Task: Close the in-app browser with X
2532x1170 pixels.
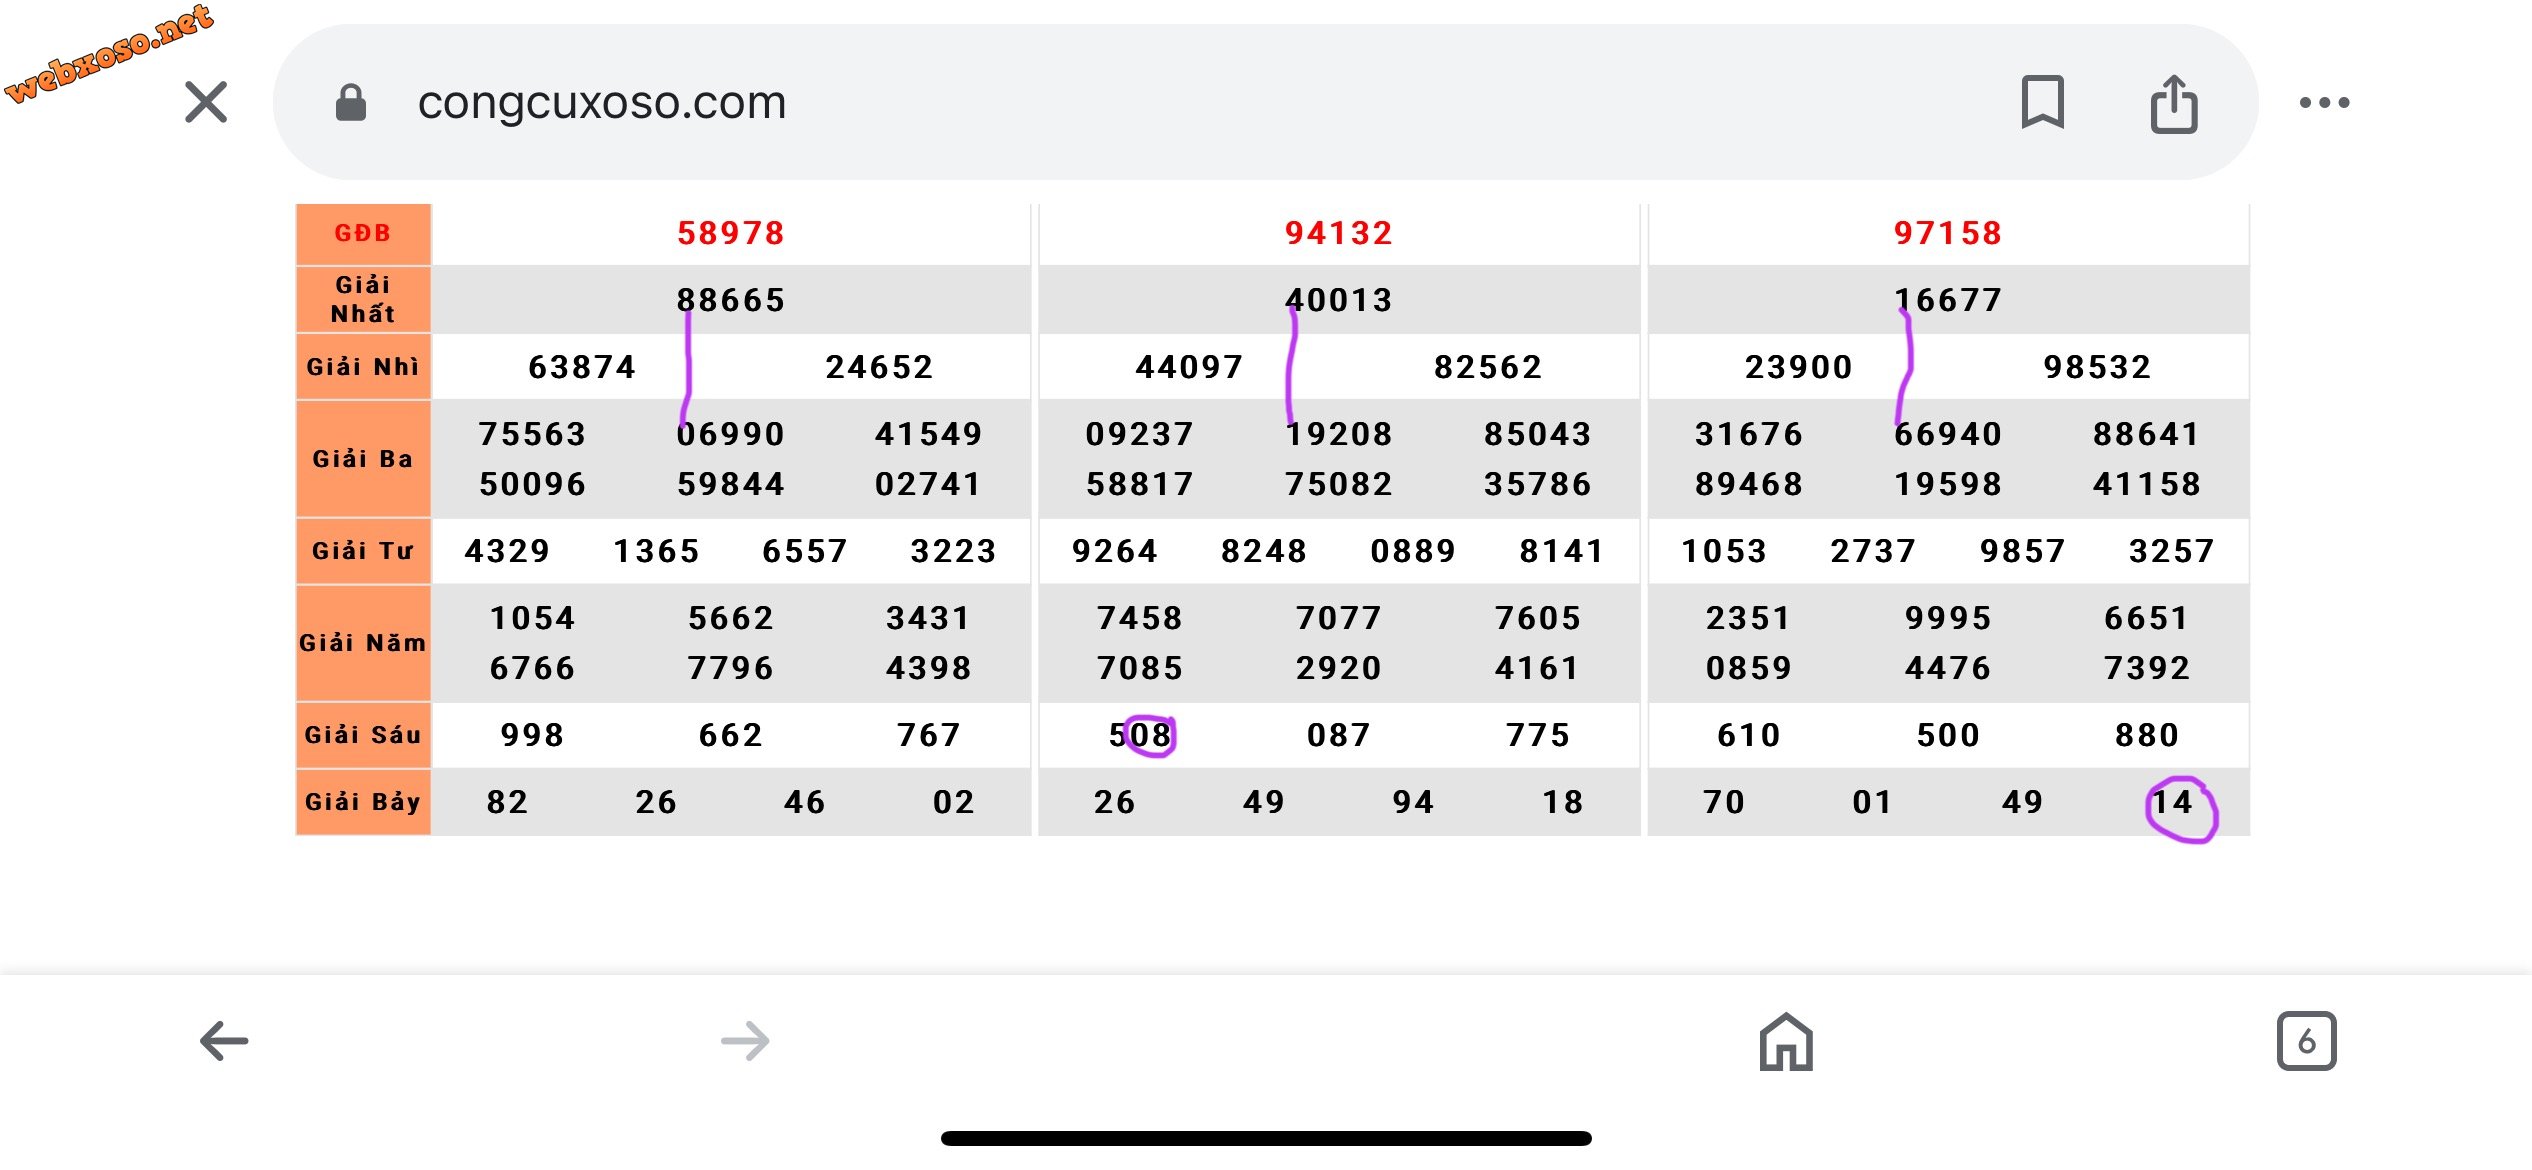Action: point(206,102)
